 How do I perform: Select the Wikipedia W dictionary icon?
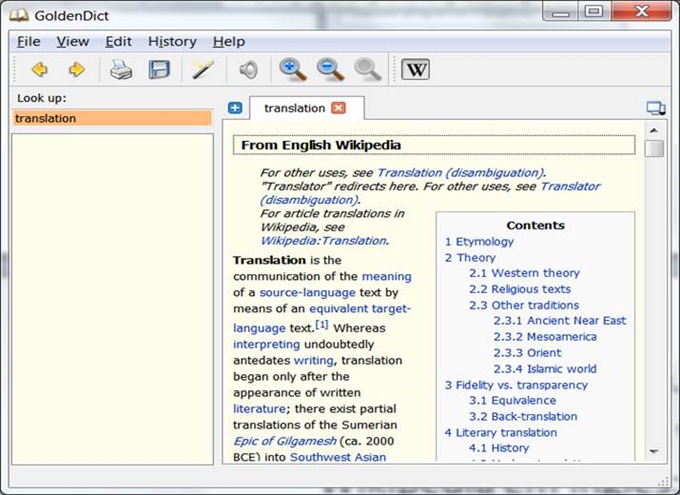pyautogui.click(x=415, y=69)
